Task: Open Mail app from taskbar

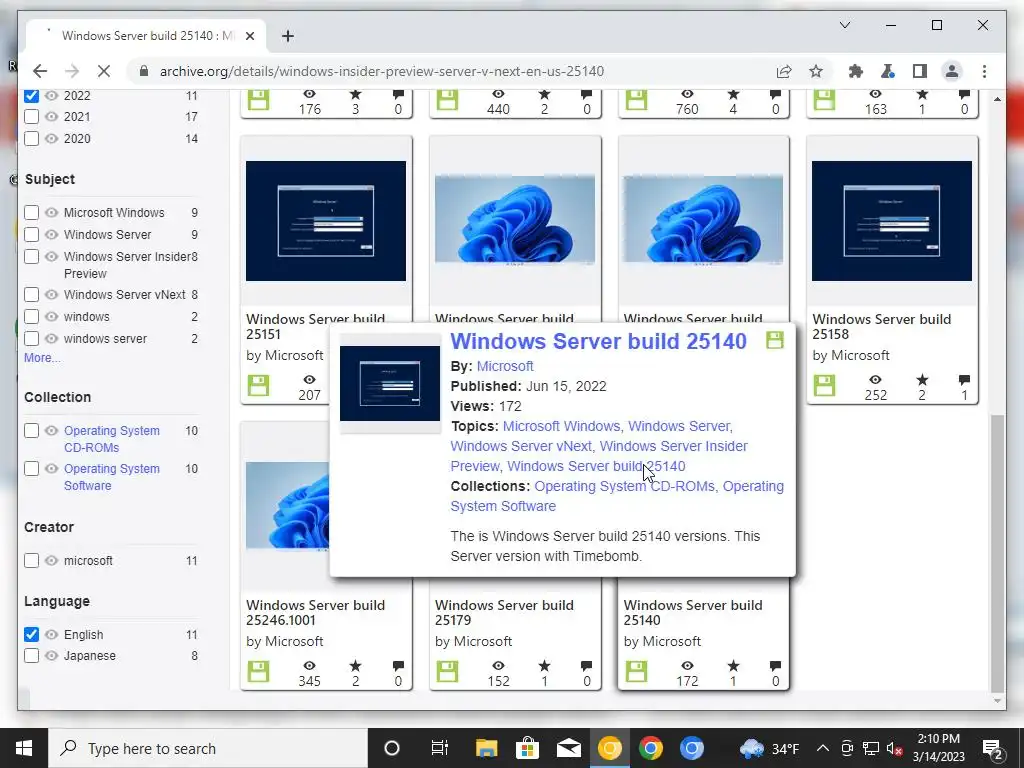Action: coord(569,748)
